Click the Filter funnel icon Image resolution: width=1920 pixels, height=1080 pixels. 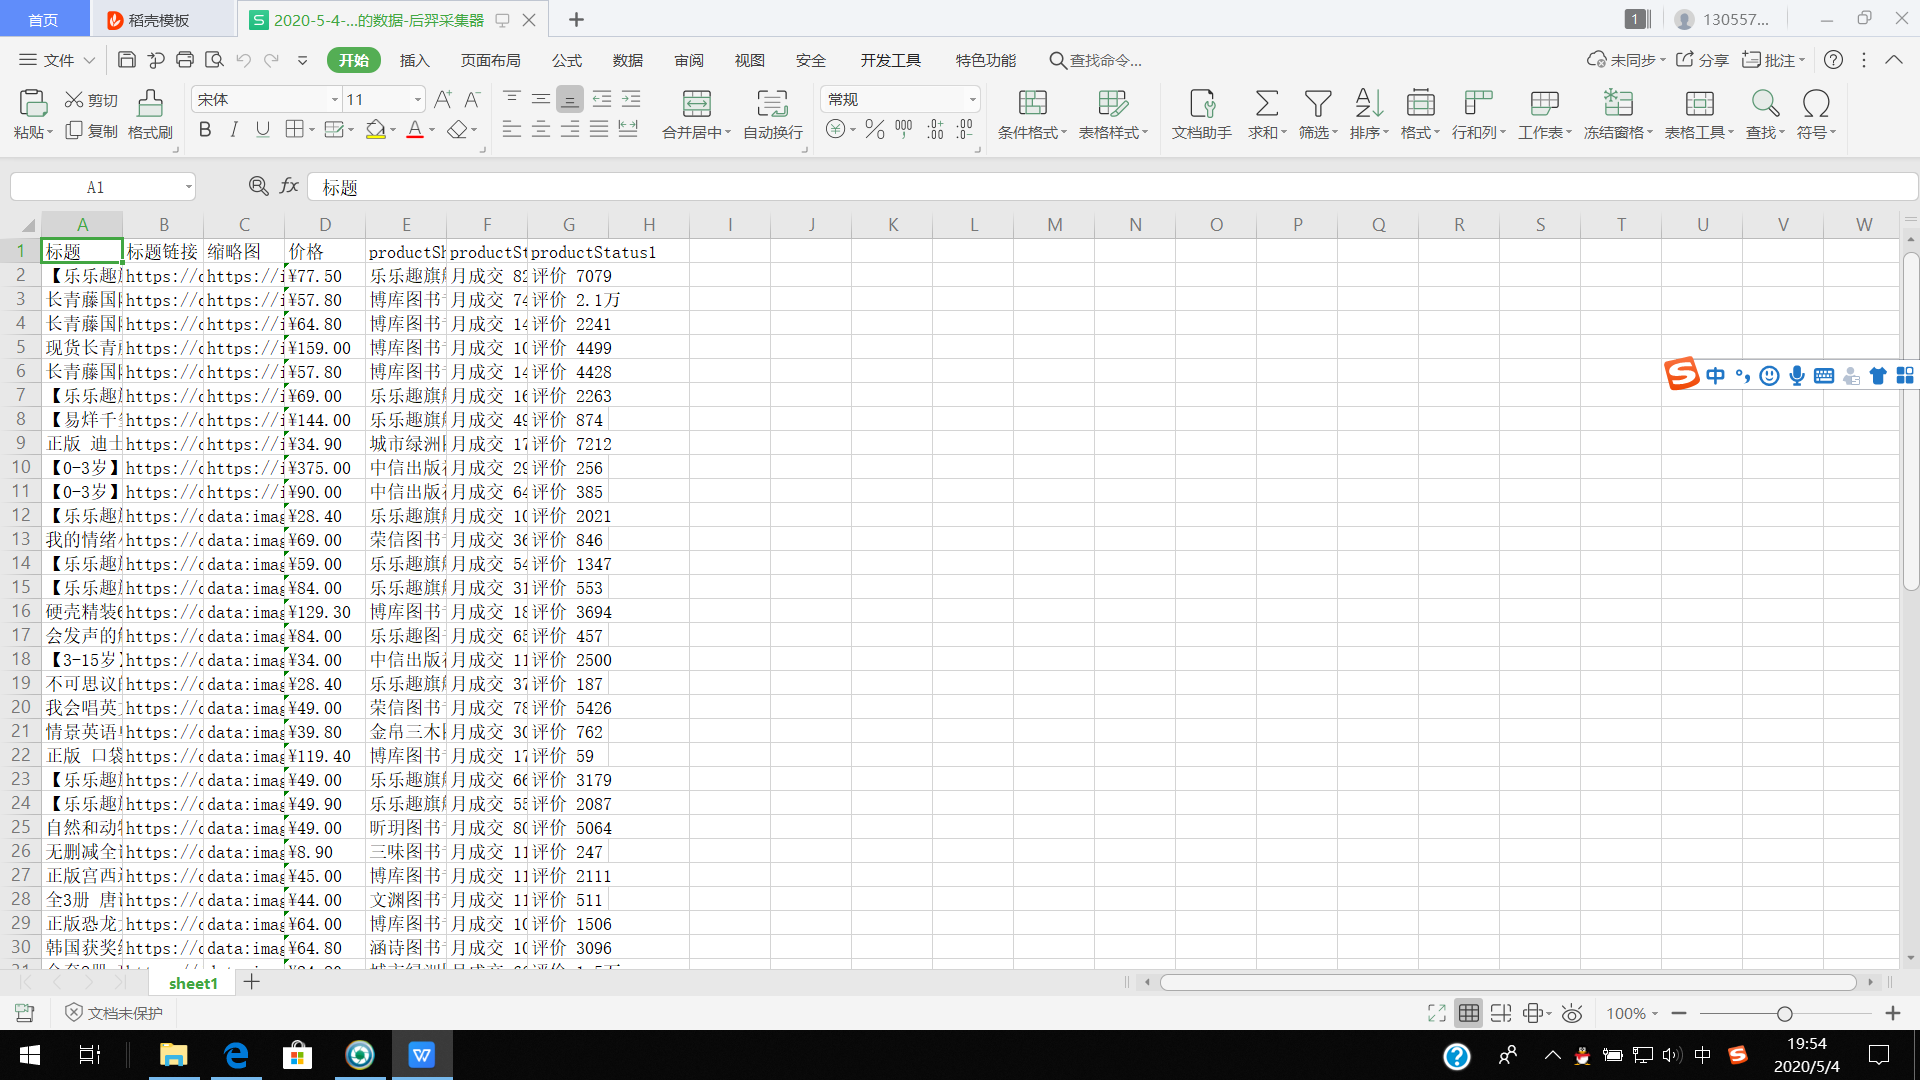1317,104
